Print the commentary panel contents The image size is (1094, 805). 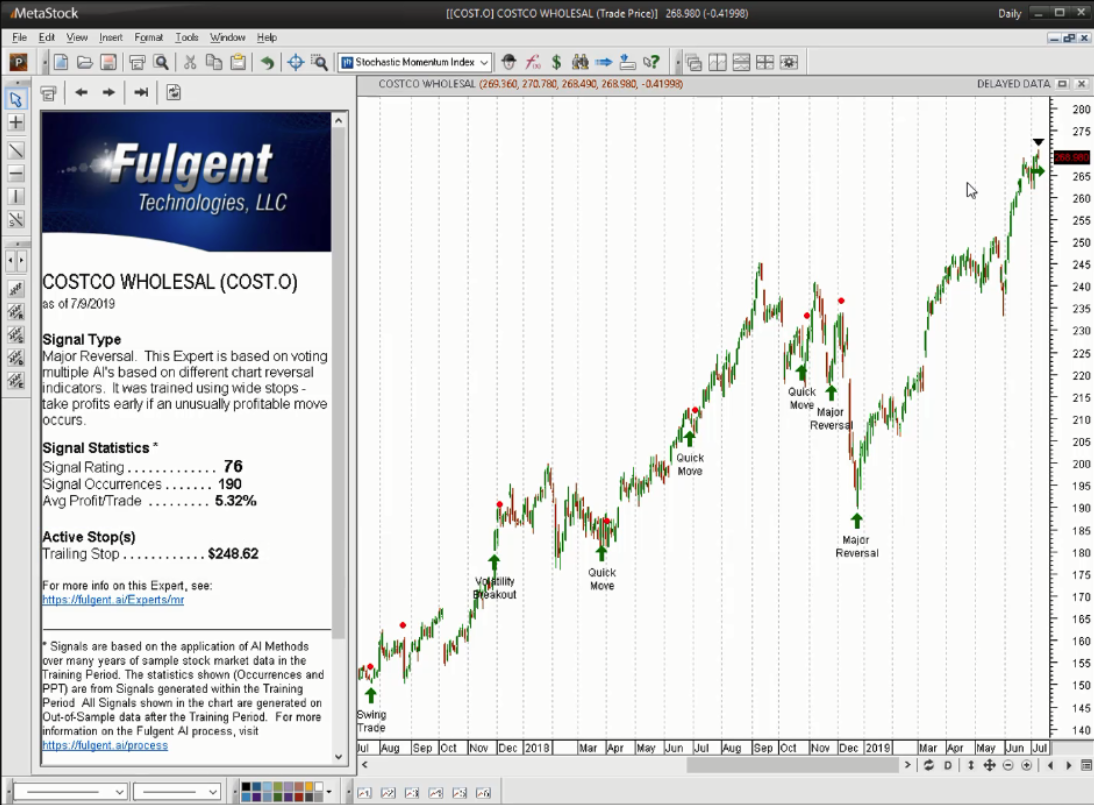click(x=48, y=92)
